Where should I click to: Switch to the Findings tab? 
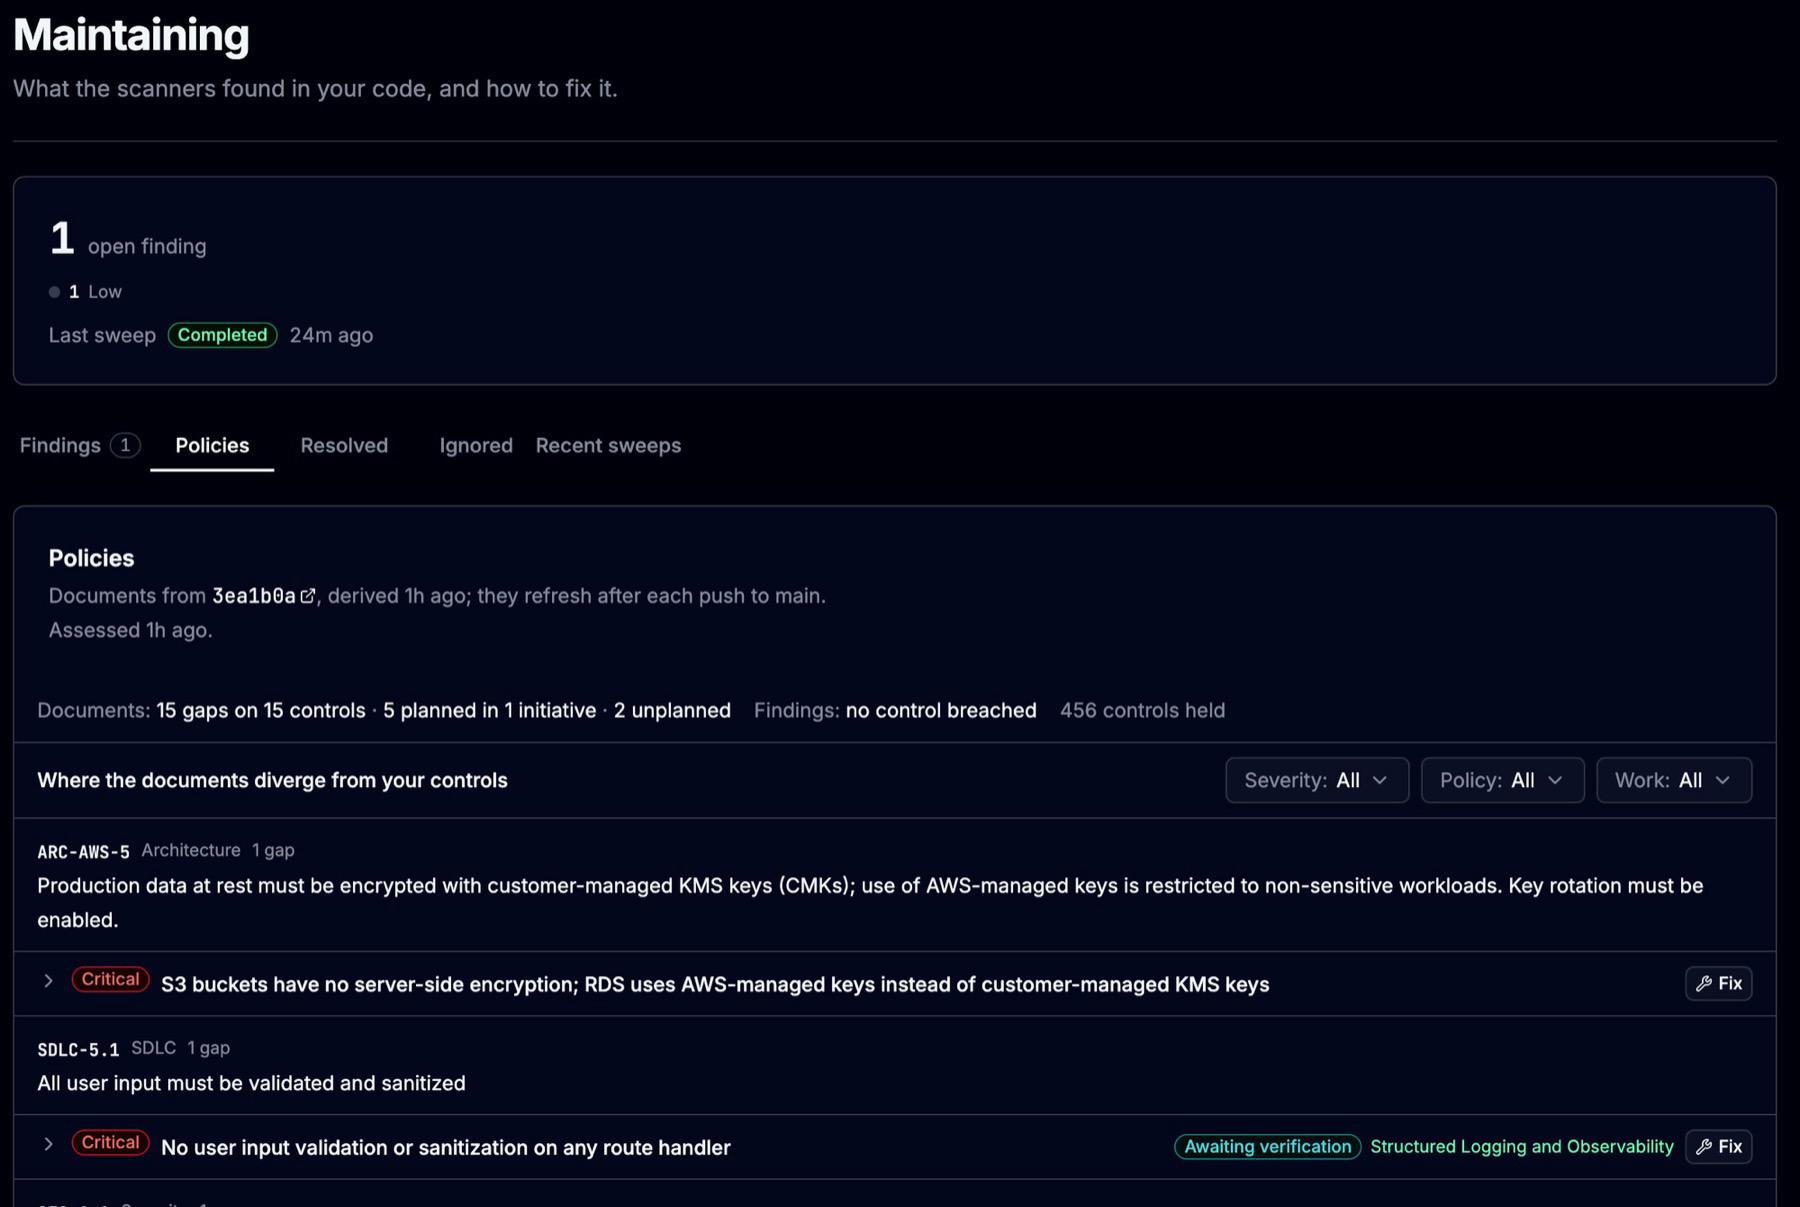[79, 445]
